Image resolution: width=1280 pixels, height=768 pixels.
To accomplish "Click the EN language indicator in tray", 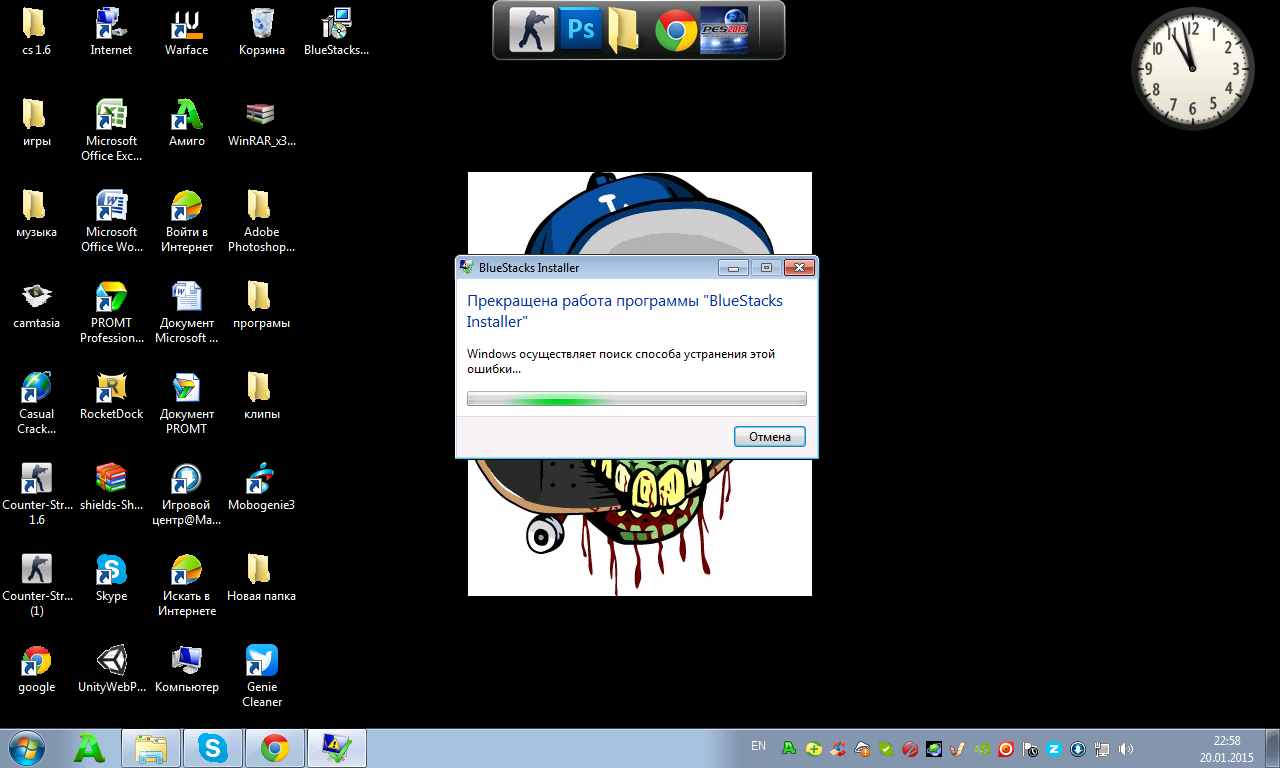I will [x=758, y=746].
